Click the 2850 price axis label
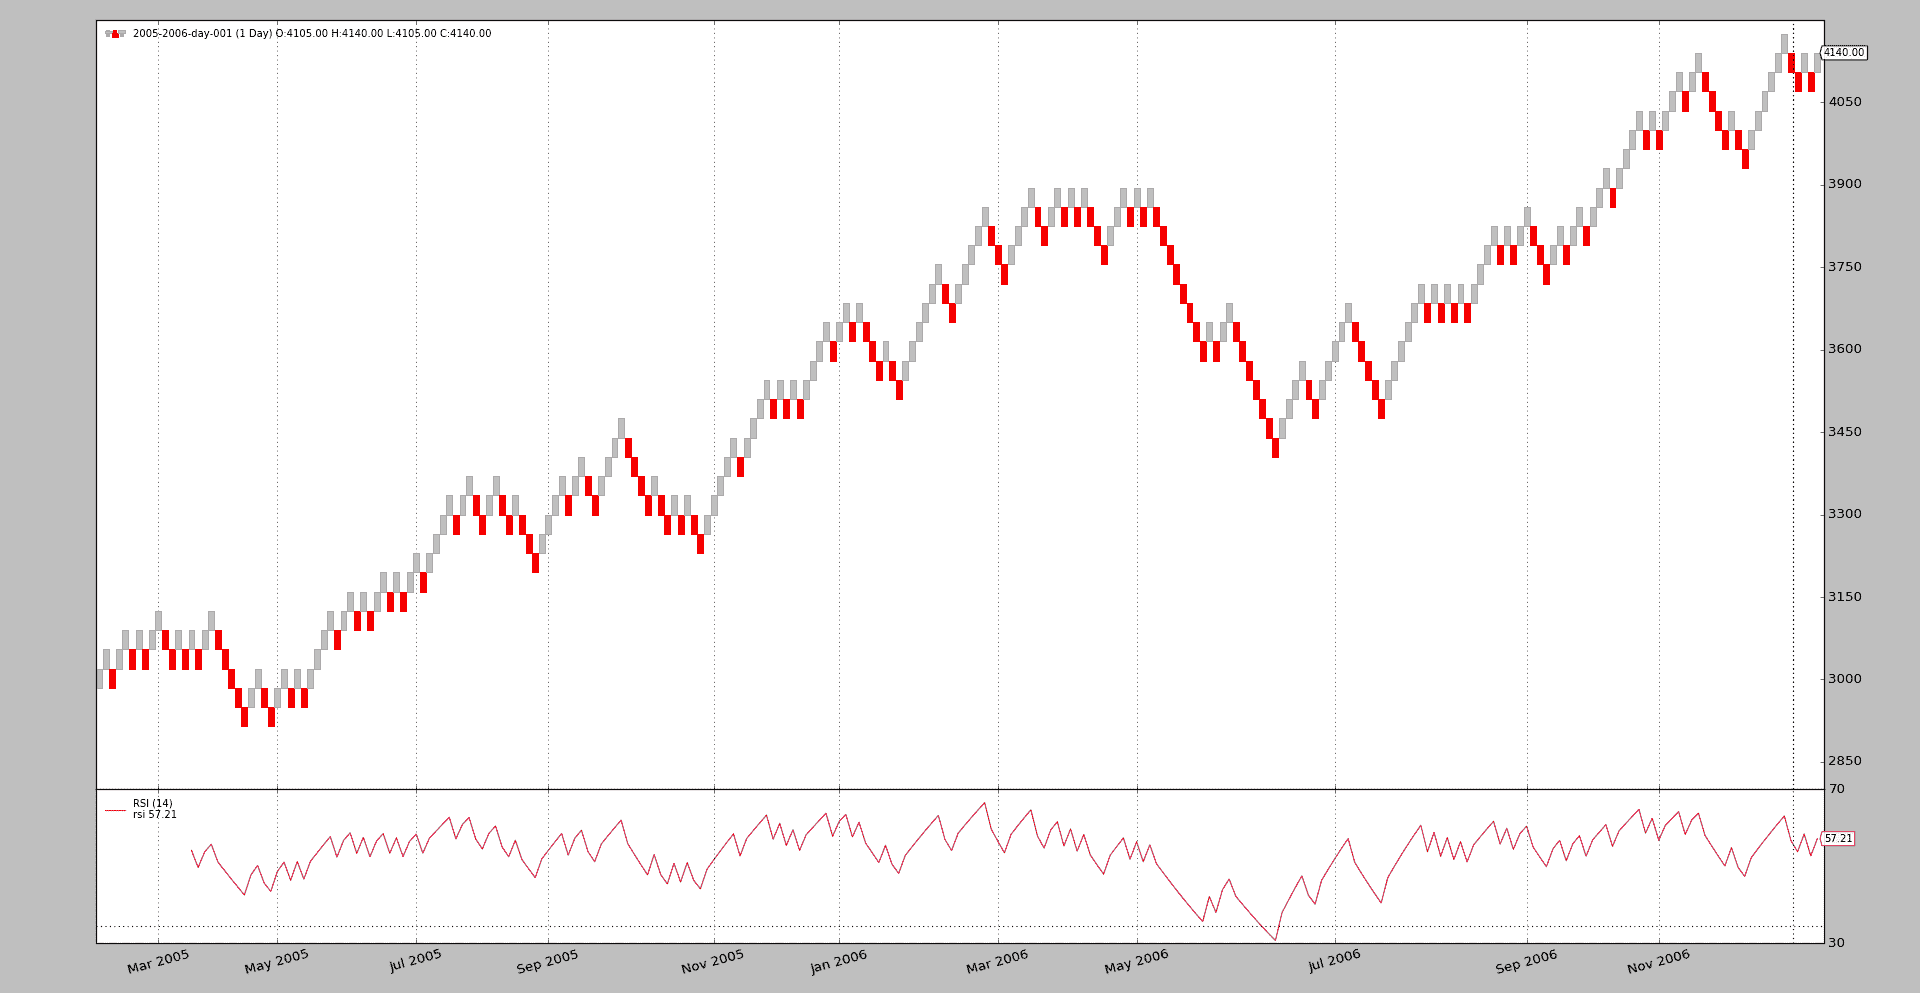The image size is (1920, 993). point(1845,761)
